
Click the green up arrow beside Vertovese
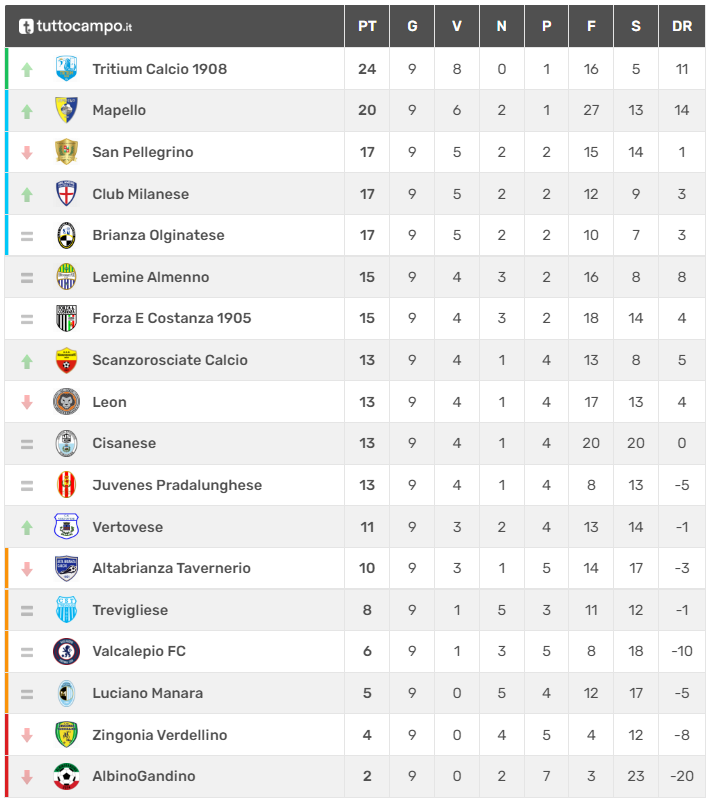coord(27,527)
